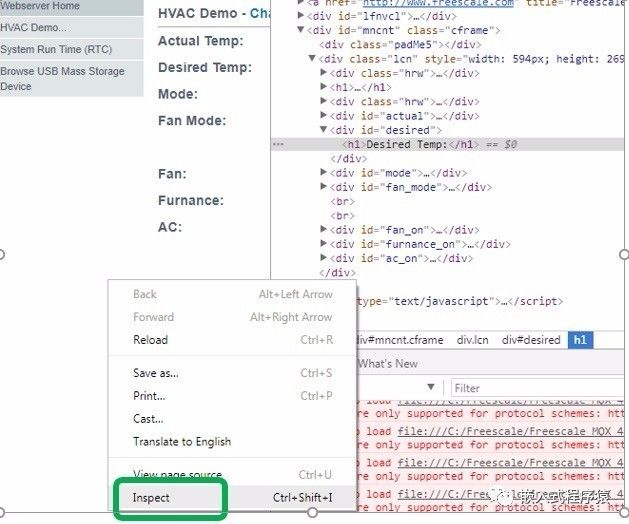The image size is (629, 524).
Task: Choose Save as... in context menu
Action: (x=233, y=373)
